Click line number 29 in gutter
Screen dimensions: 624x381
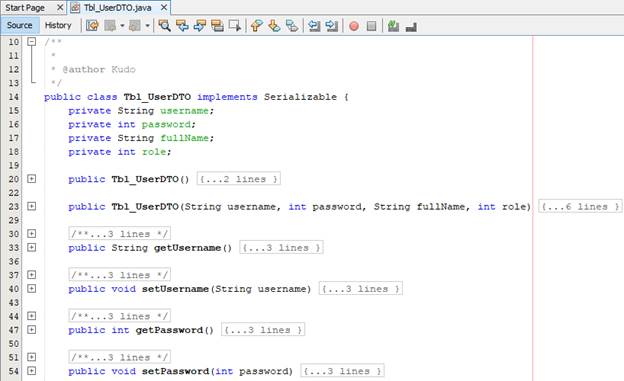point(14,220)
